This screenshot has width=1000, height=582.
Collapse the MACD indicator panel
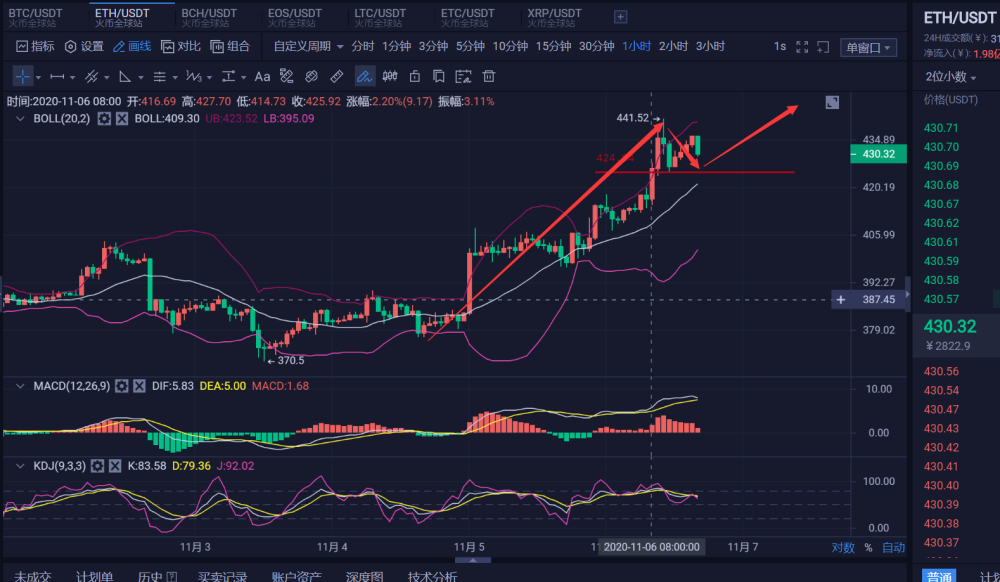coord(20,386)
